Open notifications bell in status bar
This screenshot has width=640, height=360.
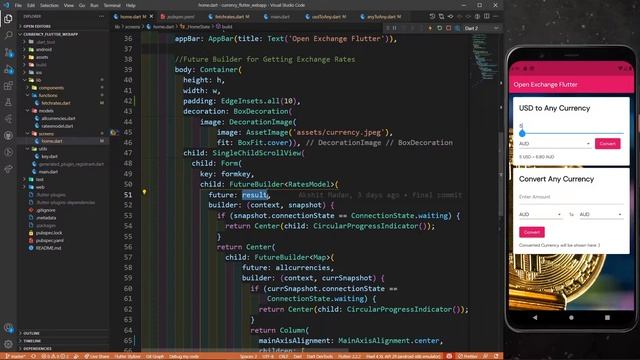tap(496, 356)
